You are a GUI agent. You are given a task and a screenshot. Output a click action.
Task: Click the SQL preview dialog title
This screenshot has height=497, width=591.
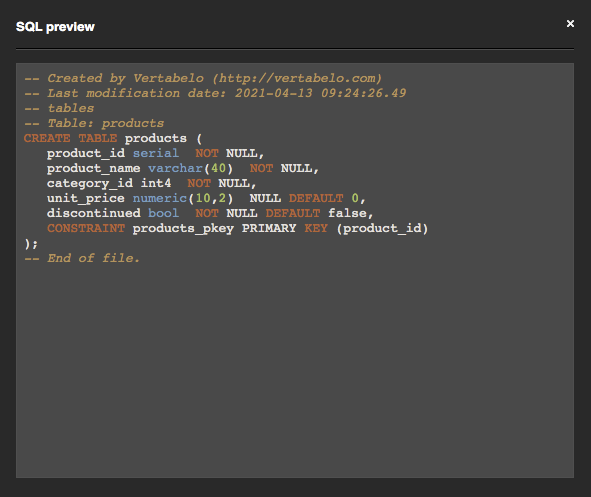pos(55,27)
